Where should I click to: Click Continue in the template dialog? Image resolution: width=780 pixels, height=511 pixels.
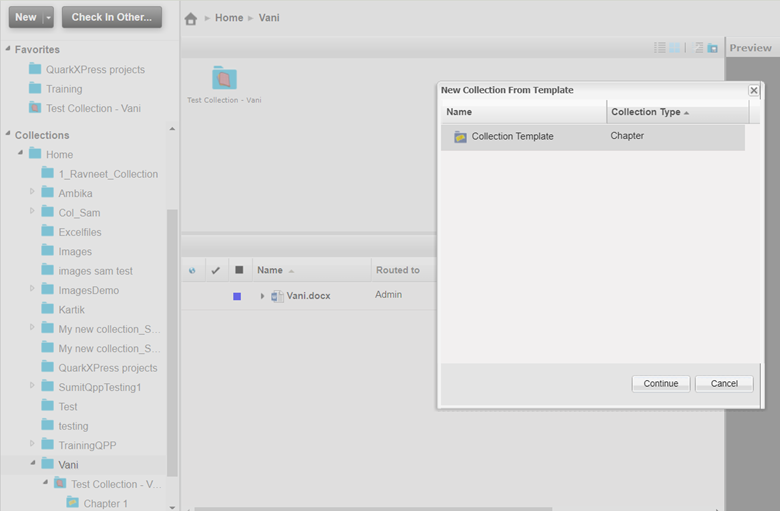[661, 384]
